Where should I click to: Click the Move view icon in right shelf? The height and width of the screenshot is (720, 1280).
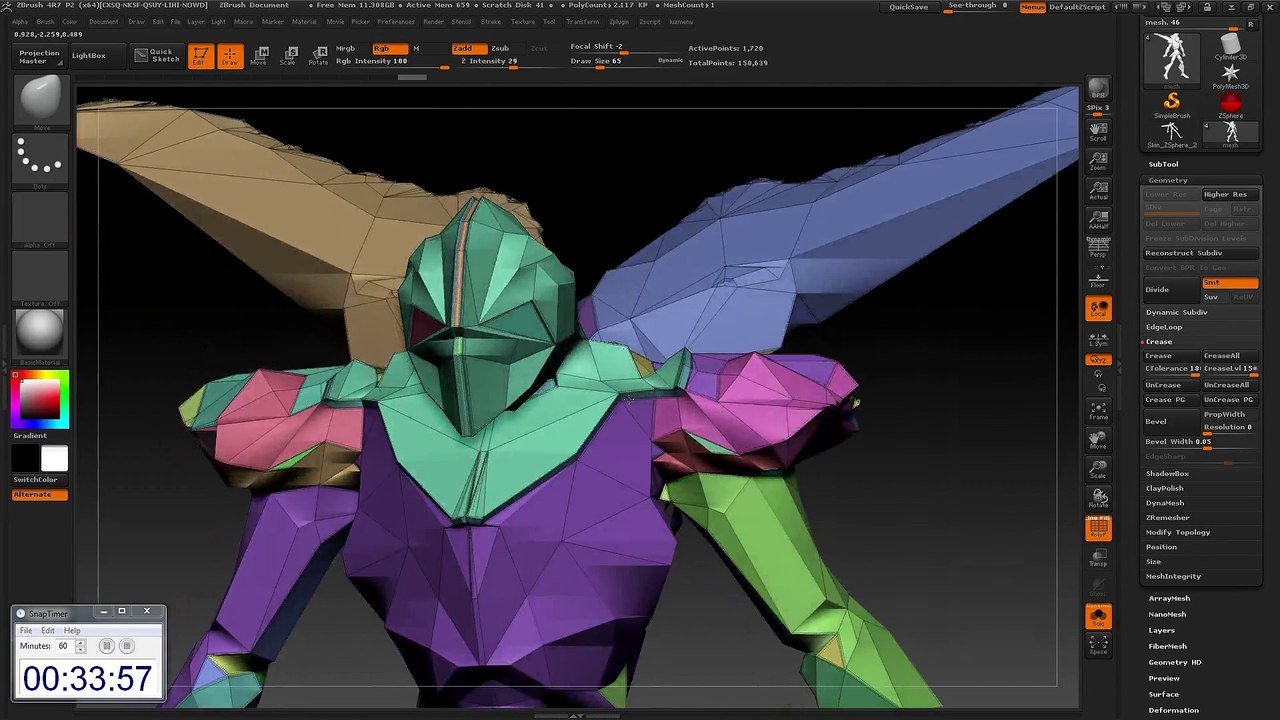pos(1098,440)
